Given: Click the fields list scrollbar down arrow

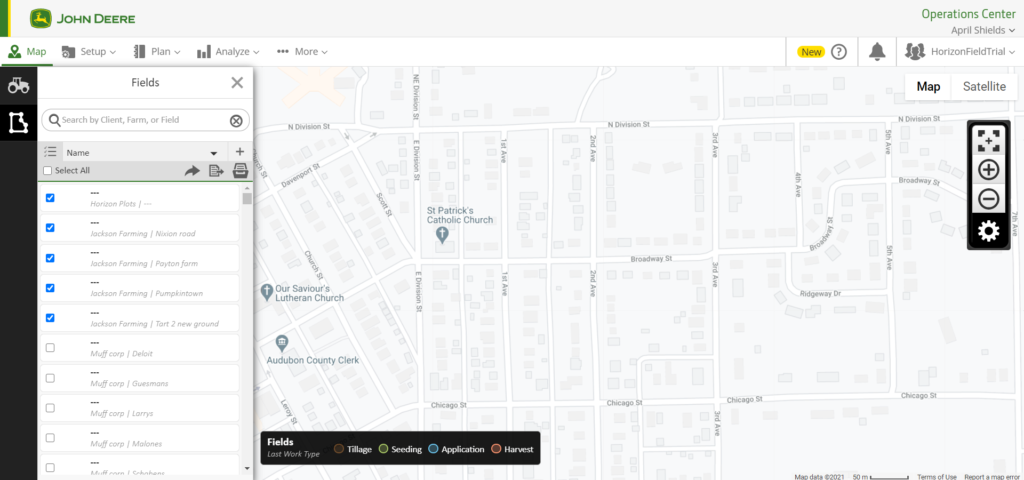Looking at the screenshot, I should click(x=247, y=468).
